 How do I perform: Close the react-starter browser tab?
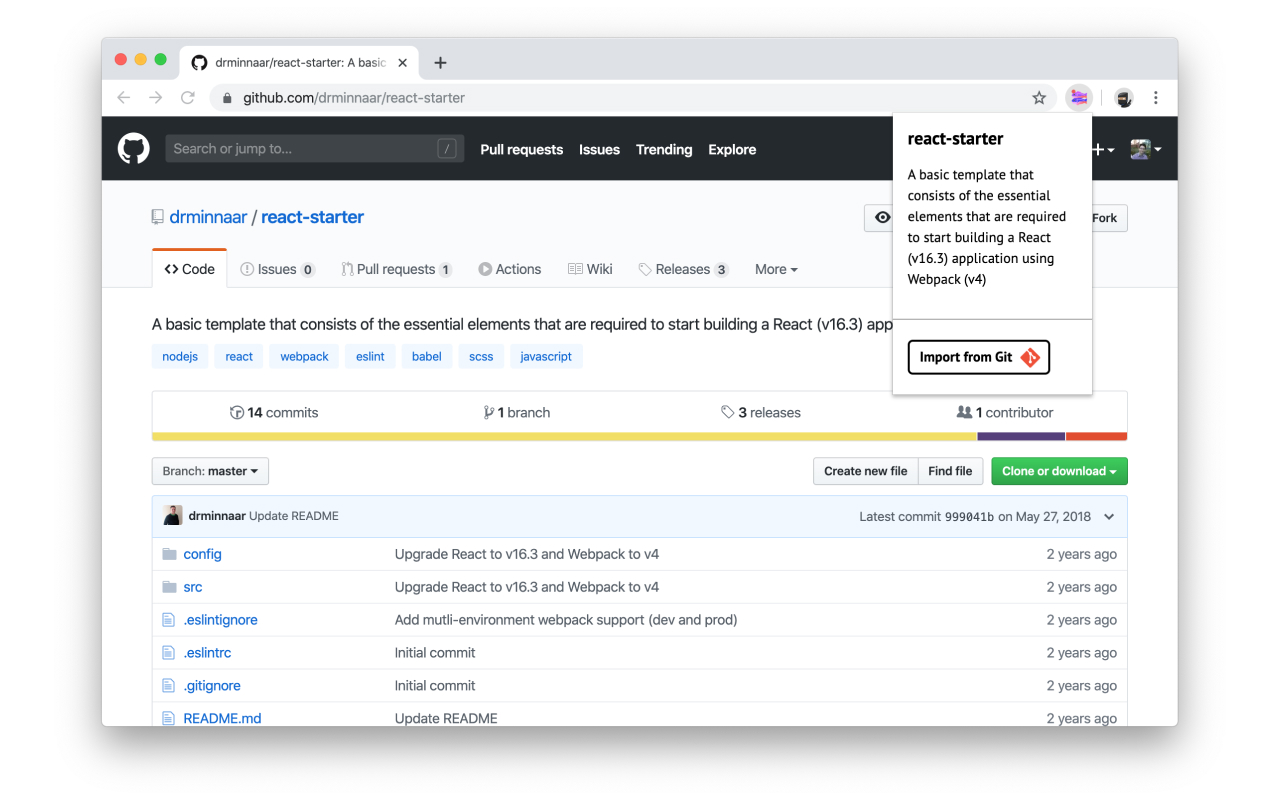402,63
